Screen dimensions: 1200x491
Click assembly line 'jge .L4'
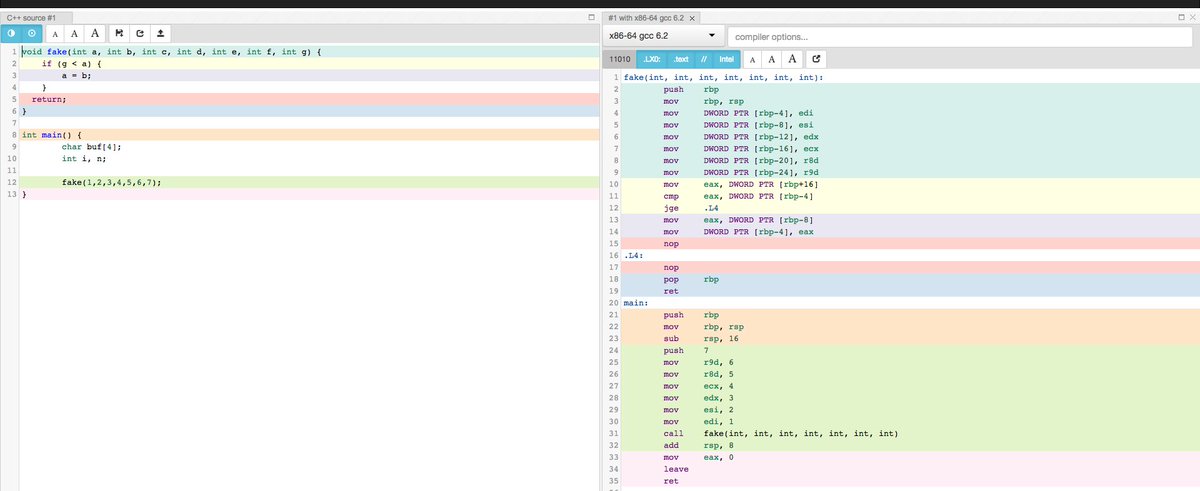tap(691, 208)
